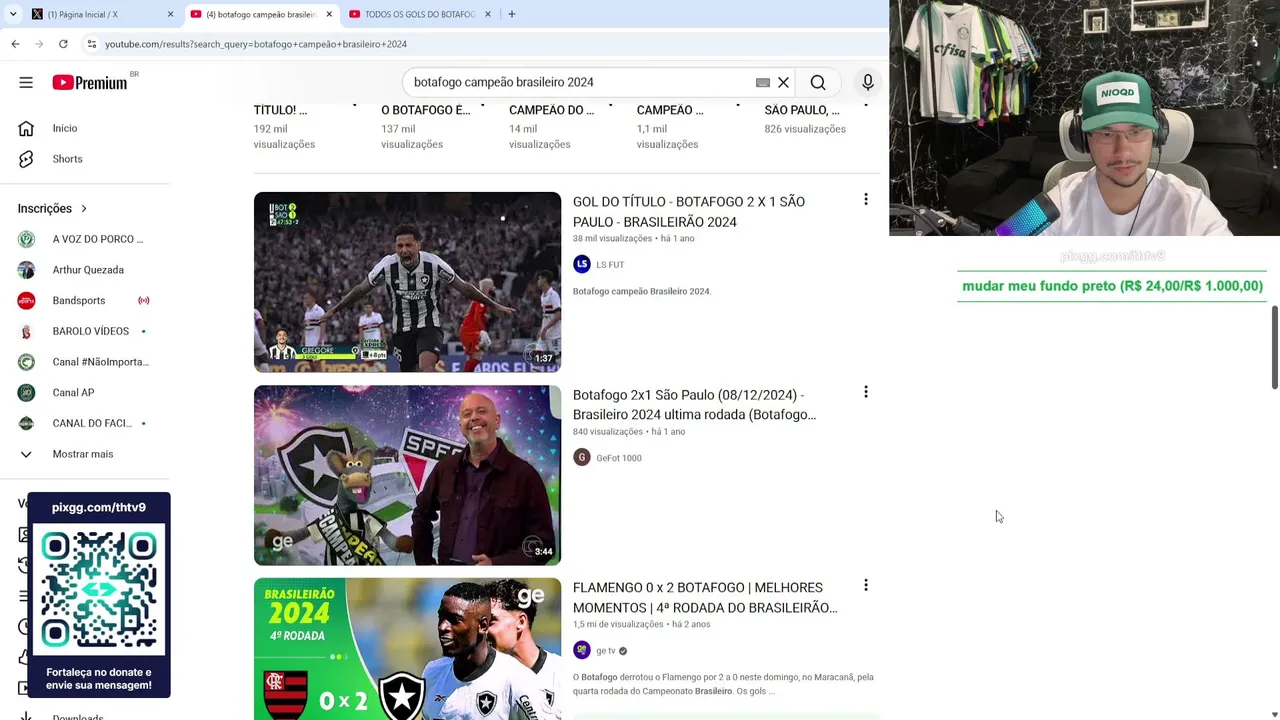Open FLAMENGO 0 x 2 BOTAFOGO title link

(705, 598)
